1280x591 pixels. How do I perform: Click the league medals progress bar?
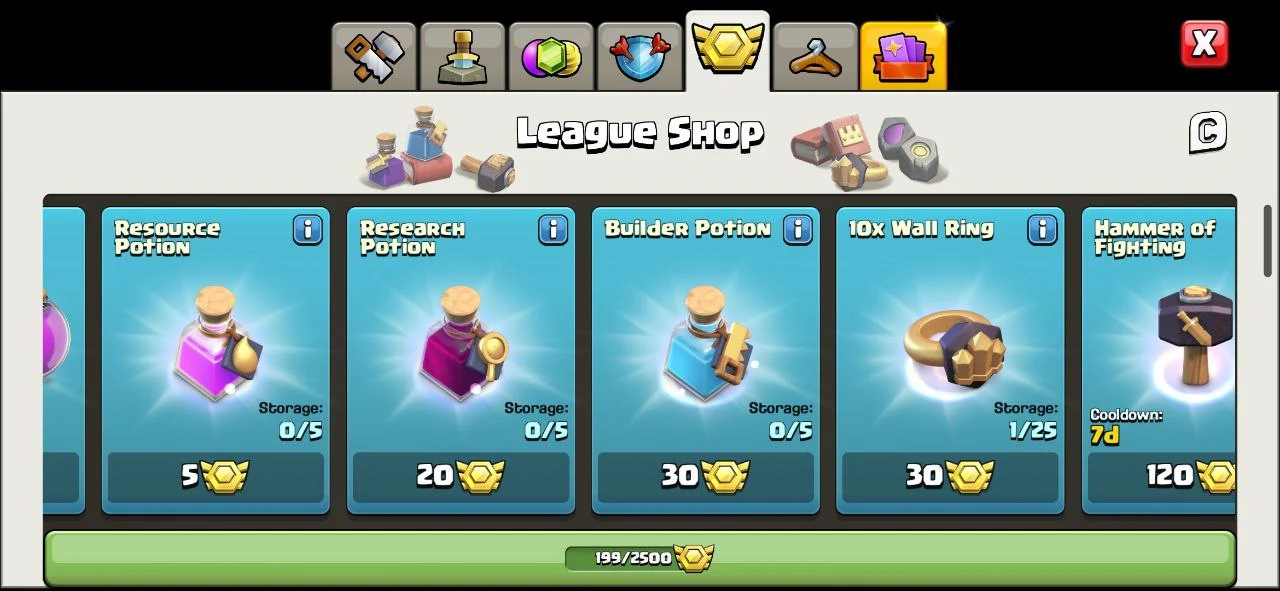639,558
